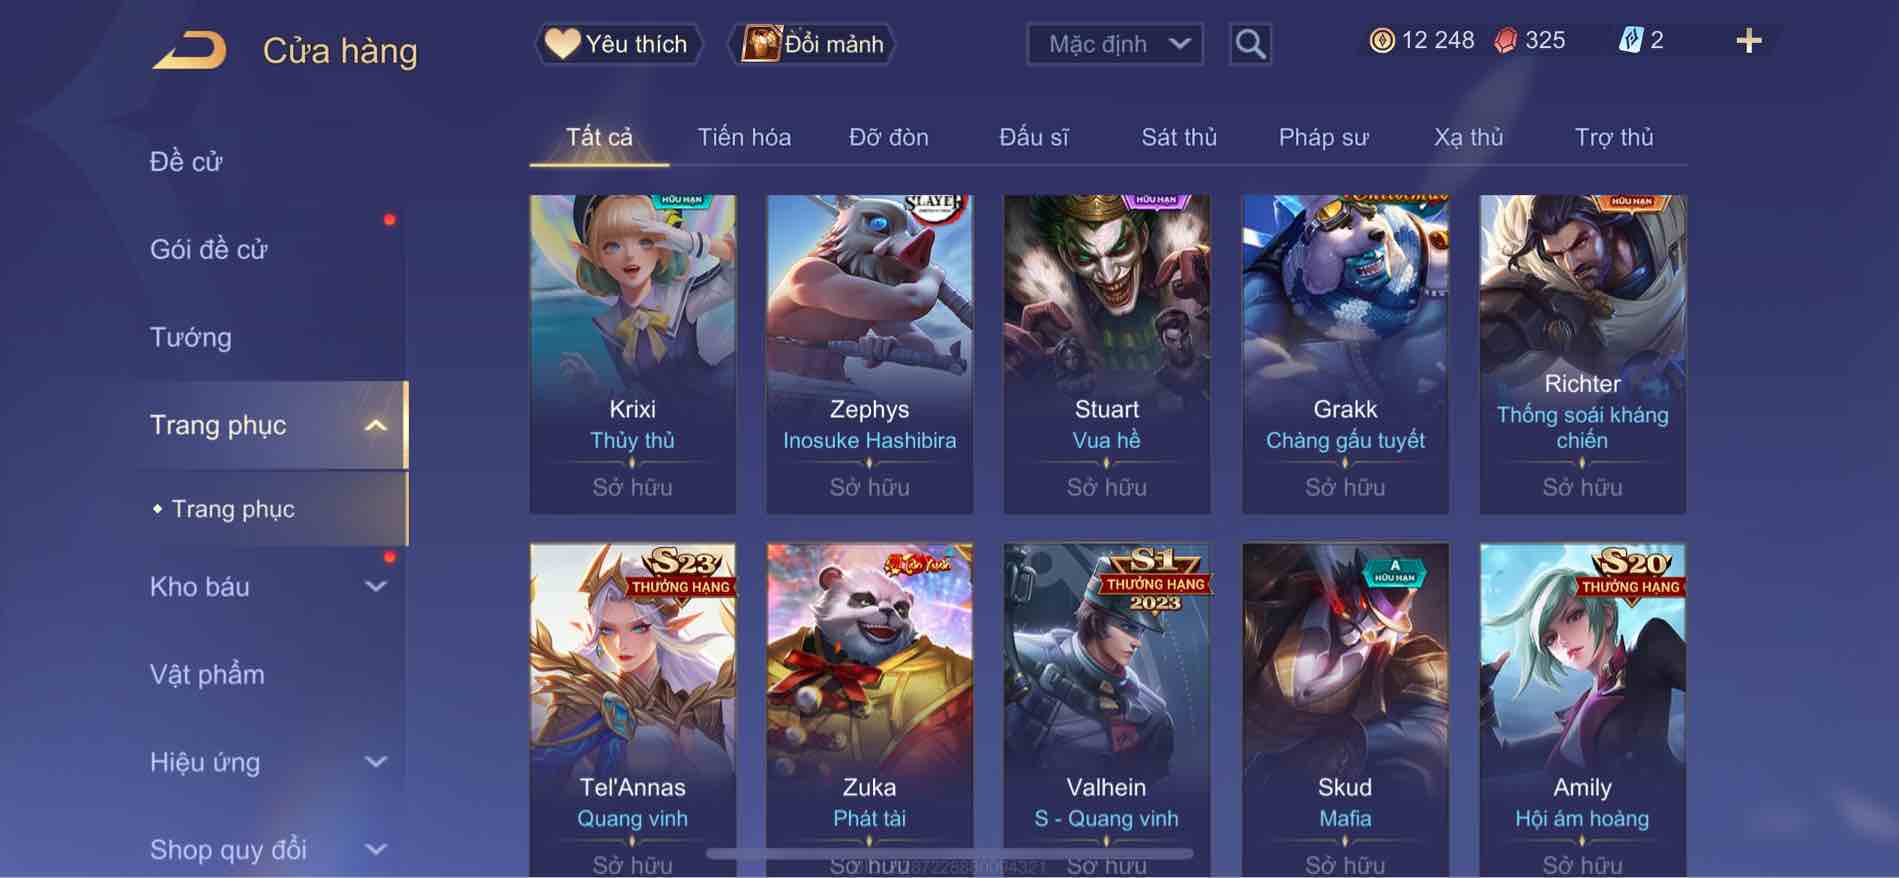
Task: Select the Zephys Inosuke Hashibira skin card
Action: (869, 354)
